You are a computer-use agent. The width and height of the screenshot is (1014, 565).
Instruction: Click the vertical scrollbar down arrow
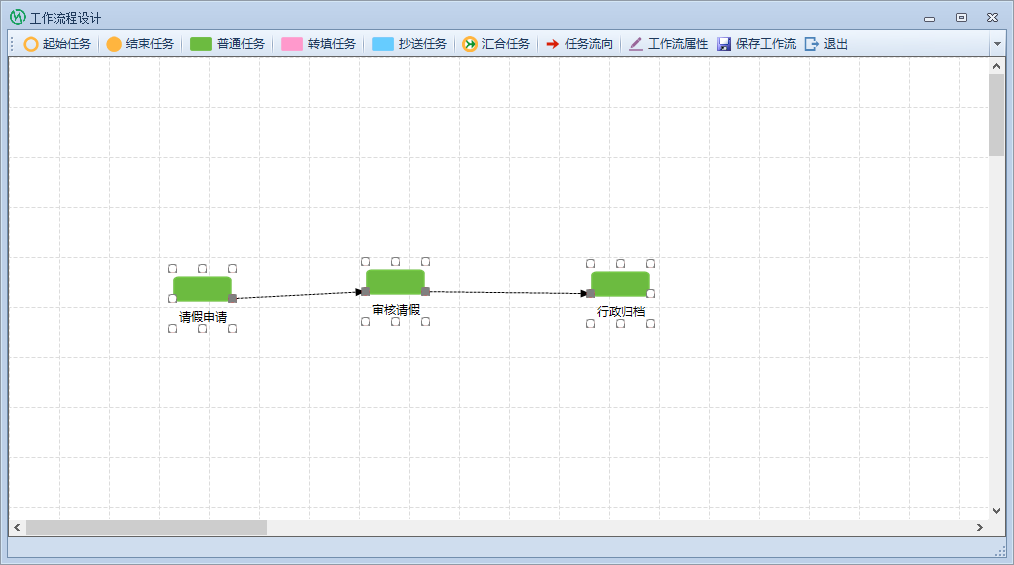[996, 510]
